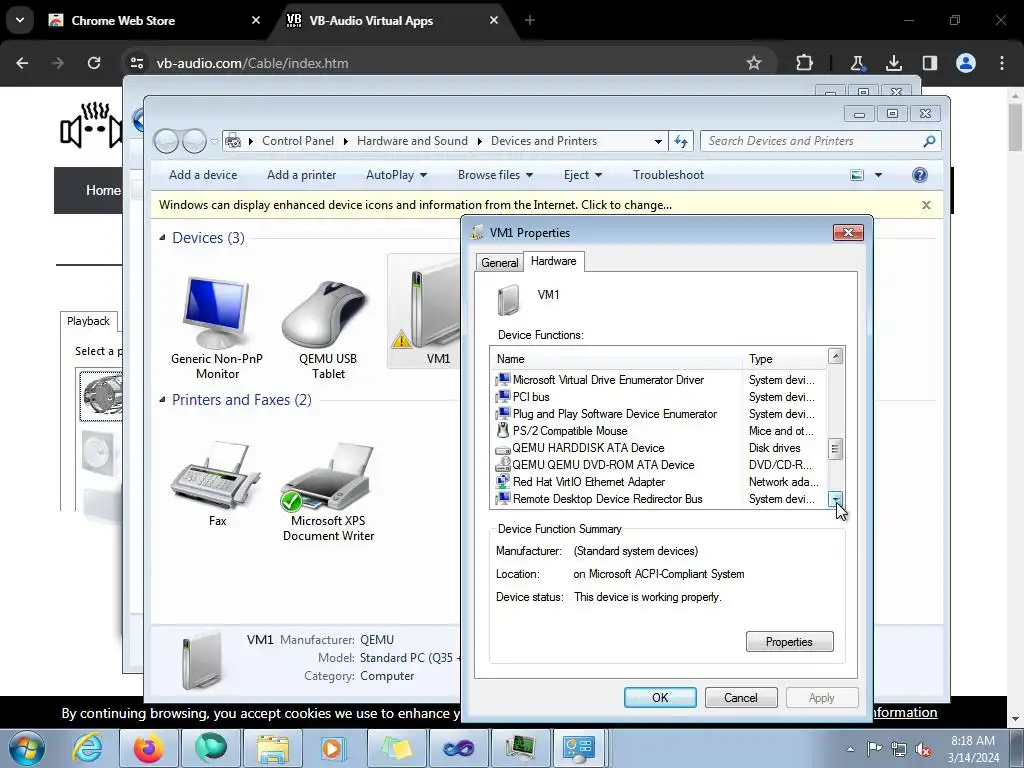Select Microsoft XPS Document Writer printer
The height and width of the screenshot is (768, 1024).
click(x=328, y=477)
